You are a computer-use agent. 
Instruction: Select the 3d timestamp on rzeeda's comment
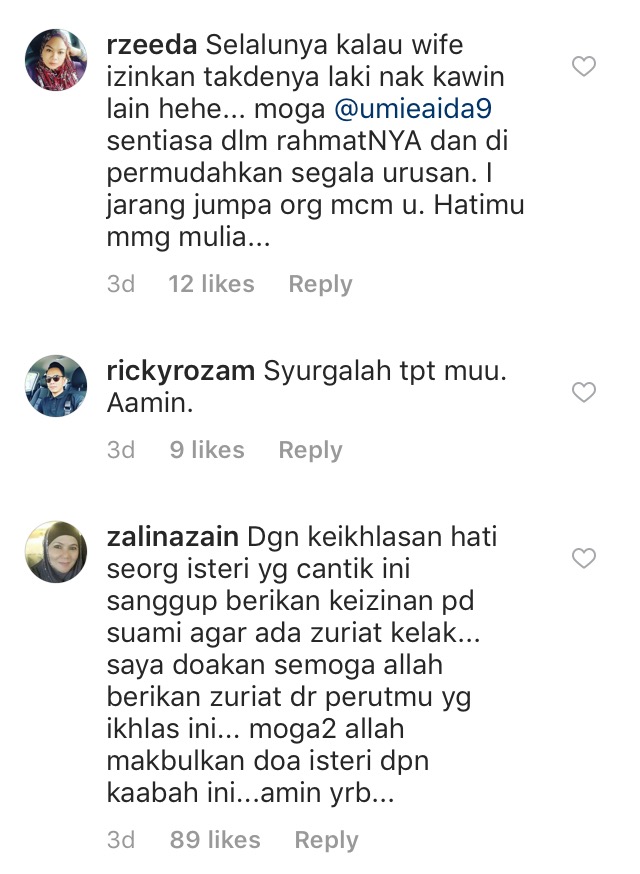pos(121,284)
